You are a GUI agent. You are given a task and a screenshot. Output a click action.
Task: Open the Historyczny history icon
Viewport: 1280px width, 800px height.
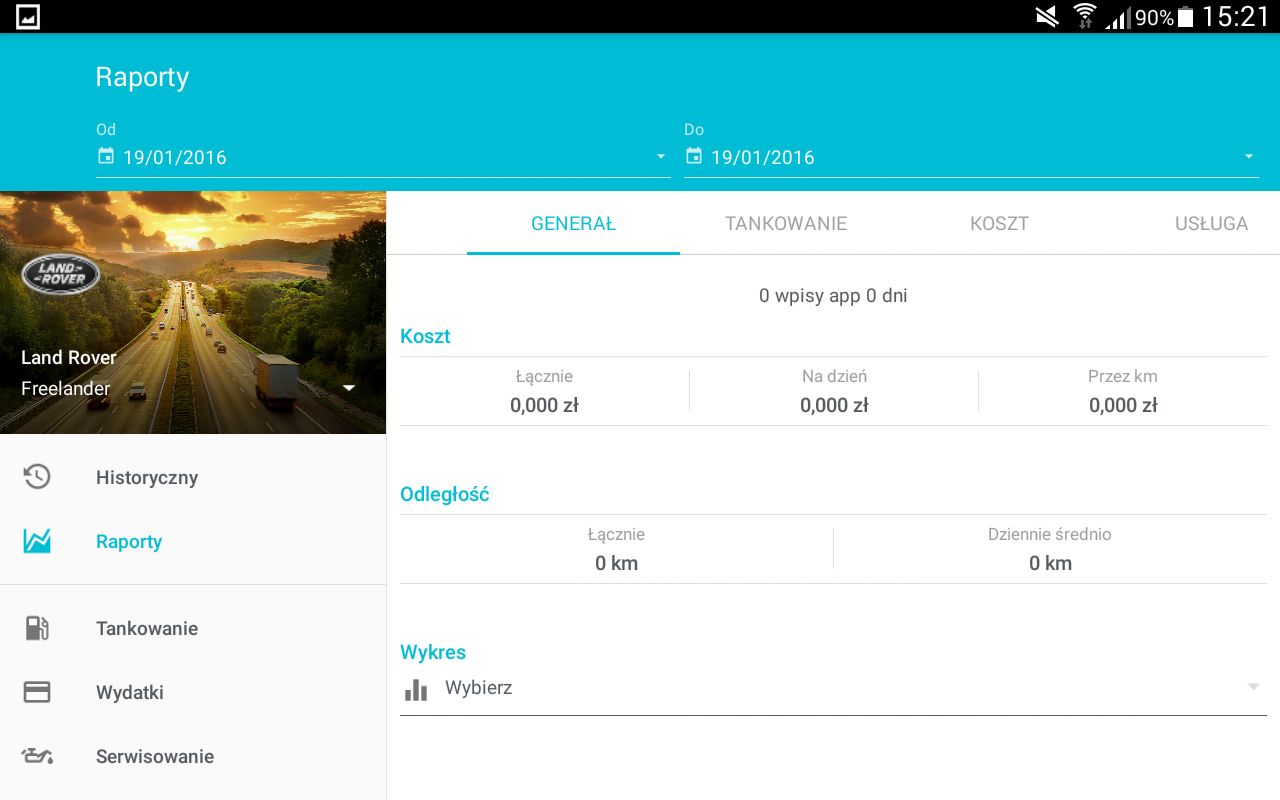click(37, 477)
